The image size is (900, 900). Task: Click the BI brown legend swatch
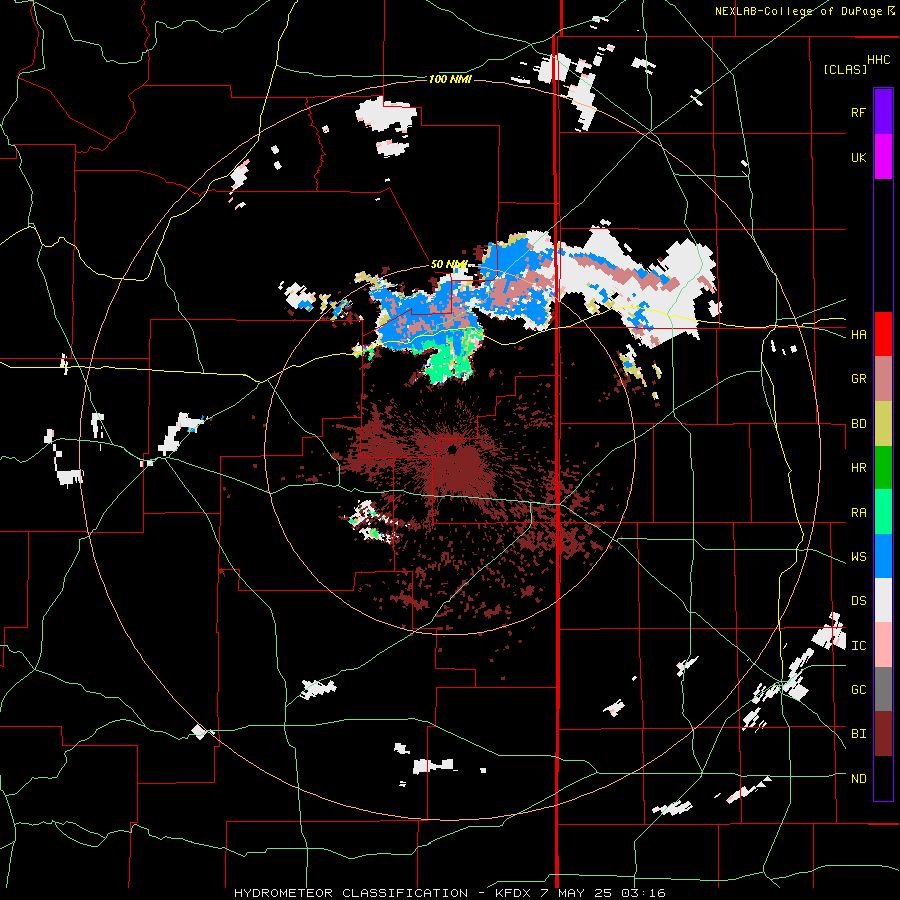(883, 734)
